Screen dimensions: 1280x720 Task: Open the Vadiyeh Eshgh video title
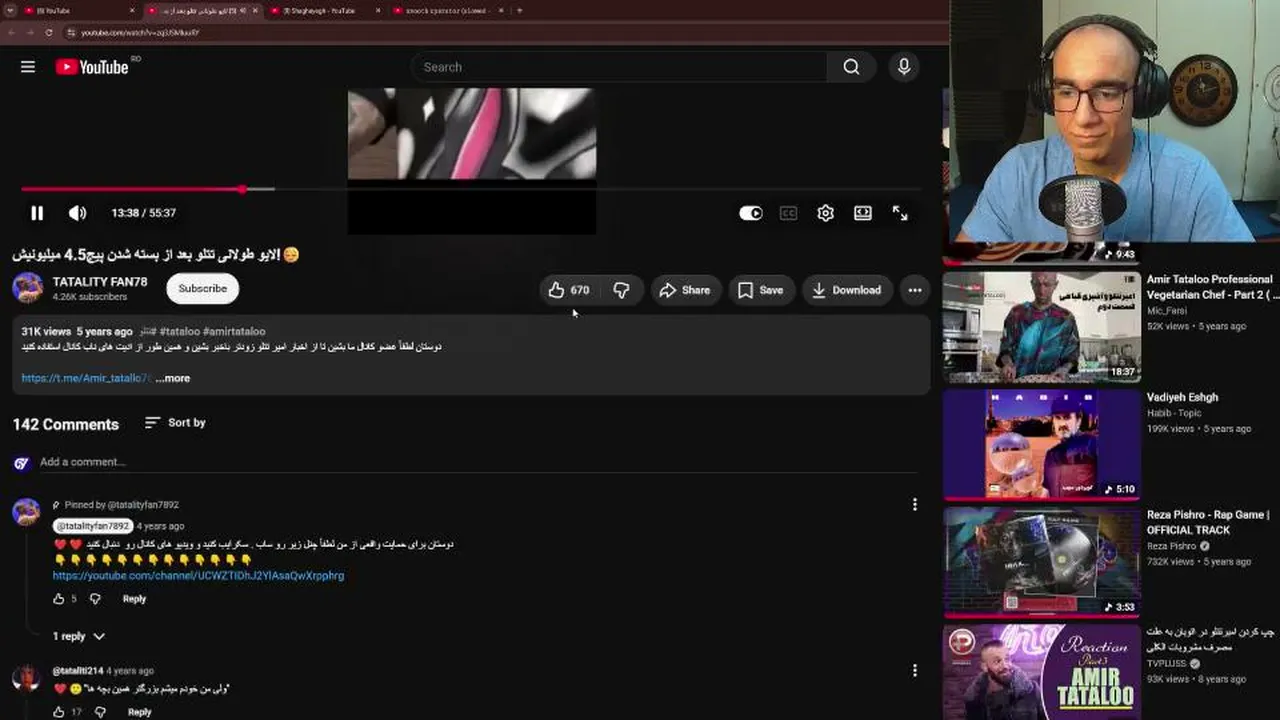pyautogui.click(x=1182, y=397)
